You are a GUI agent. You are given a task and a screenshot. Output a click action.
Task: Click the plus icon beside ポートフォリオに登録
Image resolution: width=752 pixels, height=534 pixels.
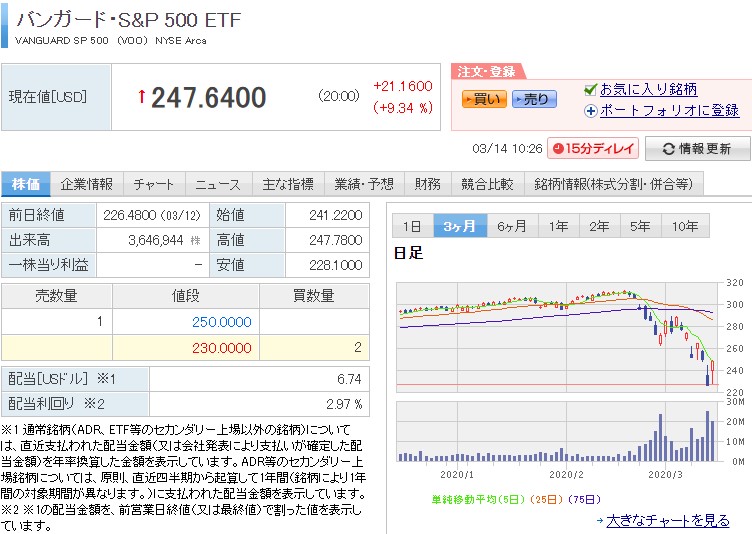click(590, 111)
